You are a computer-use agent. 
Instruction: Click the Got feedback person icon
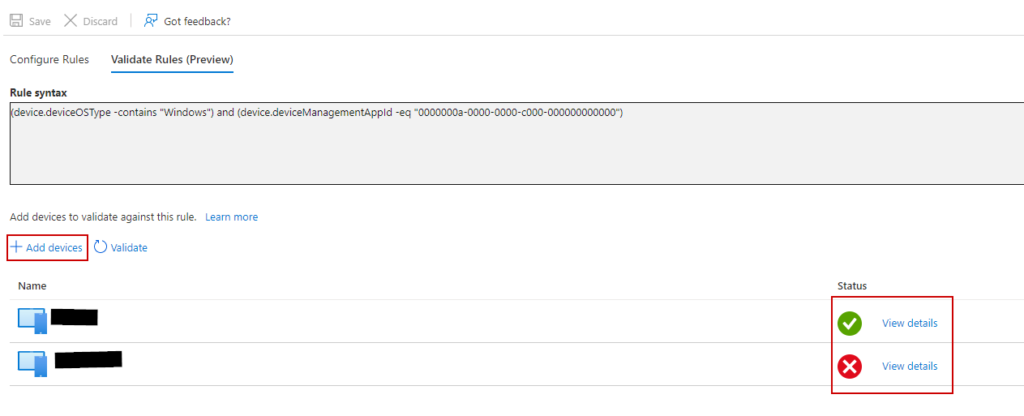click(x=151, y=21)
